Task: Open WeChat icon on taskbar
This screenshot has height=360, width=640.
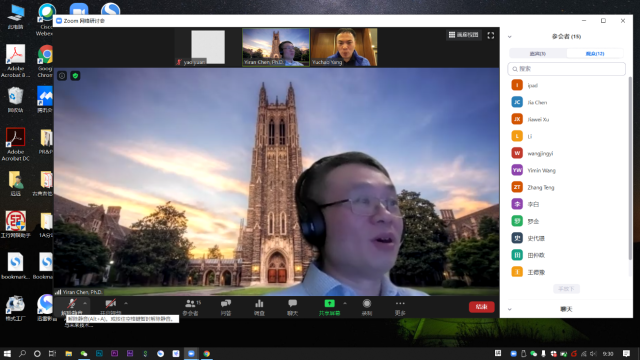Action: point(84,353)
